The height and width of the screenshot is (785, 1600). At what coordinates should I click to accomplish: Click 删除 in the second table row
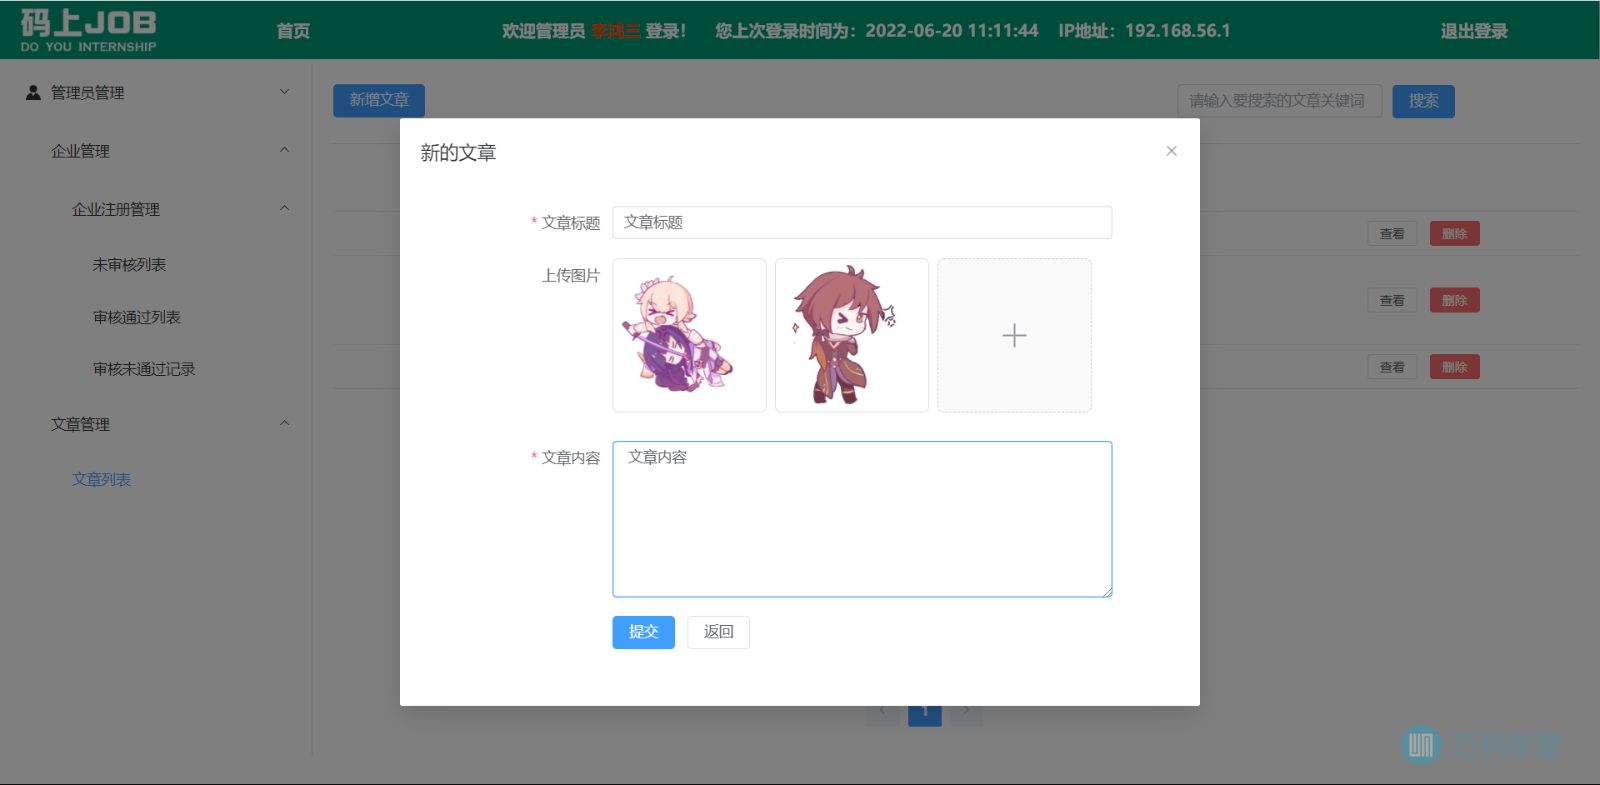1454,300
